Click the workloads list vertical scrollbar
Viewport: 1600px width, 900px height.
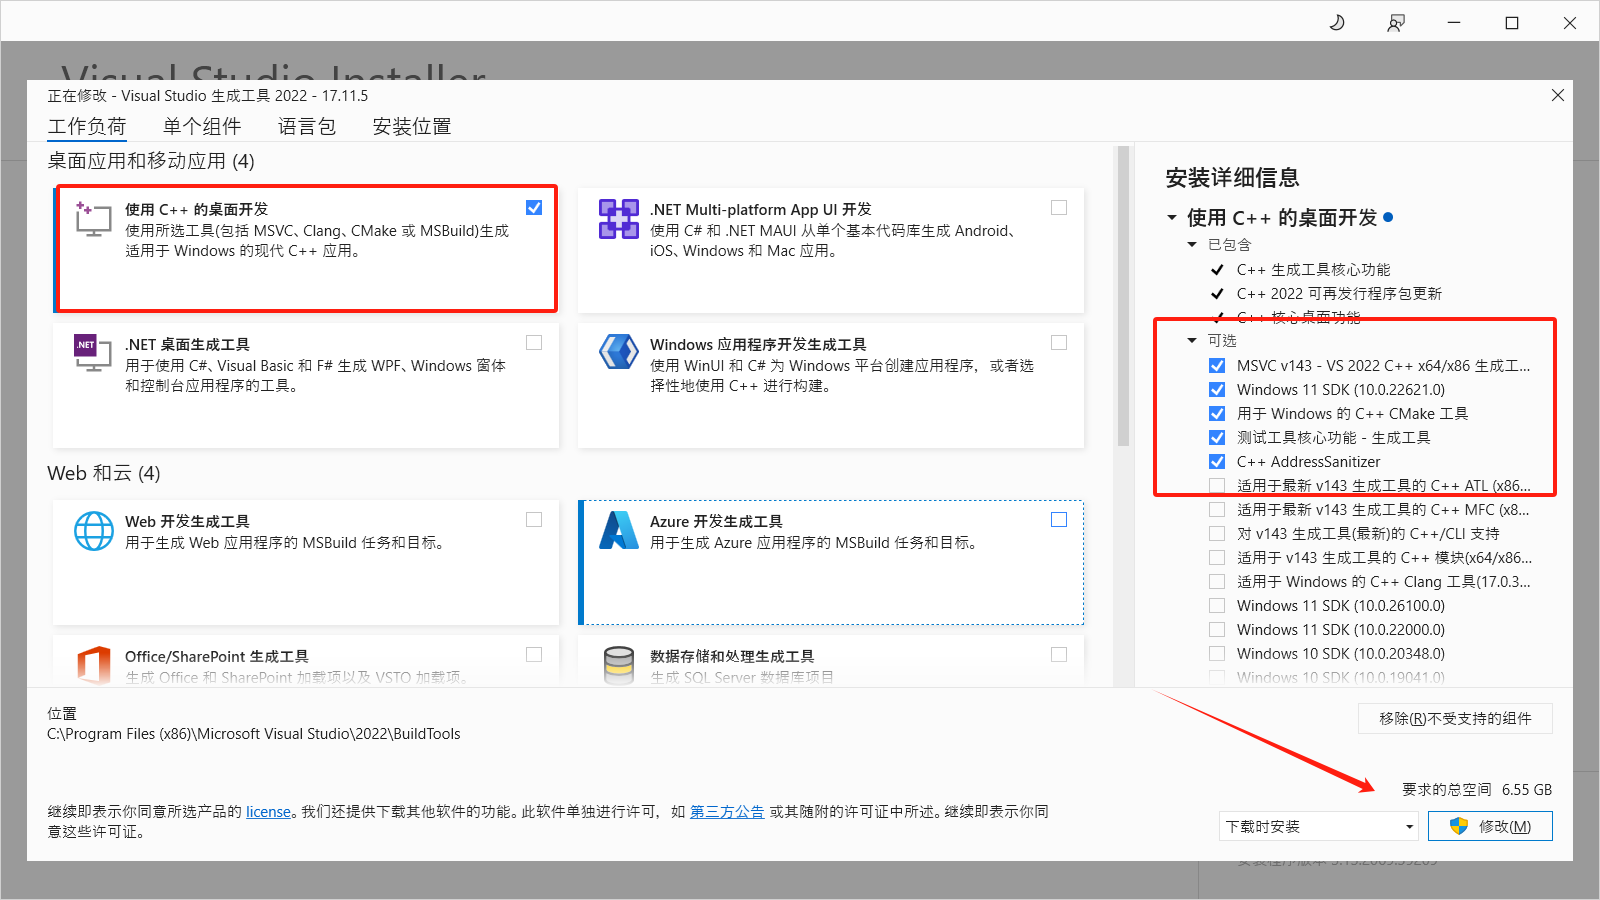point(1123,296)
